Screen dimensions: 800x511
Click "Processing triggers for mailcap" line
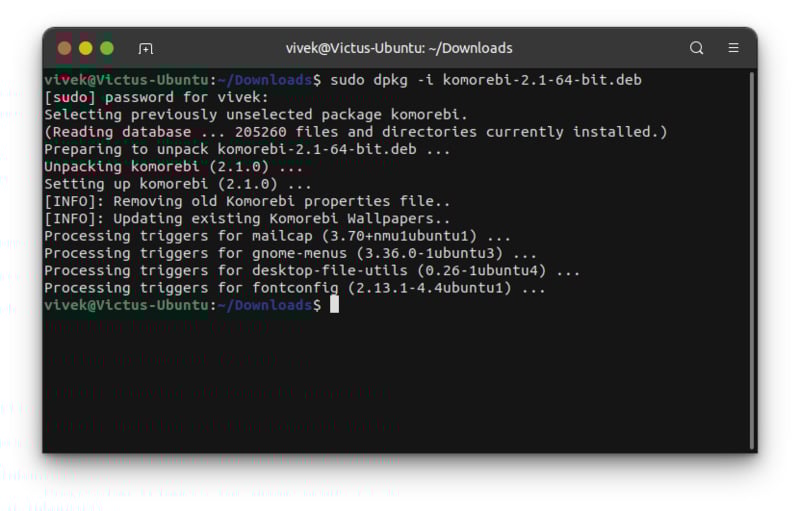(x=277, y=236)
